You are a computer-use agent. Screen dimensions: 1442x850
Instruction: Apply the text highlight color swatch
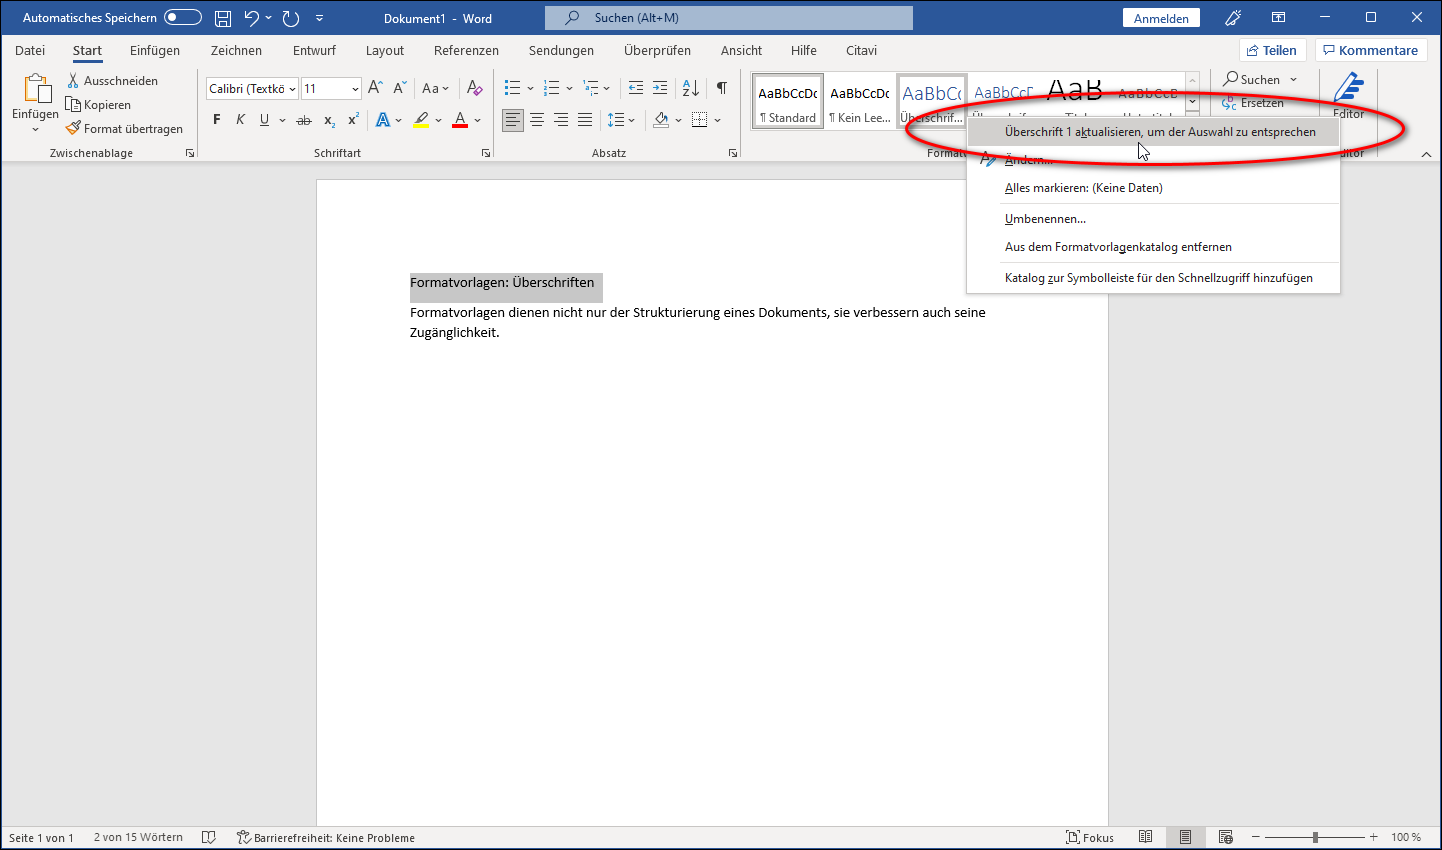(422, 120)
